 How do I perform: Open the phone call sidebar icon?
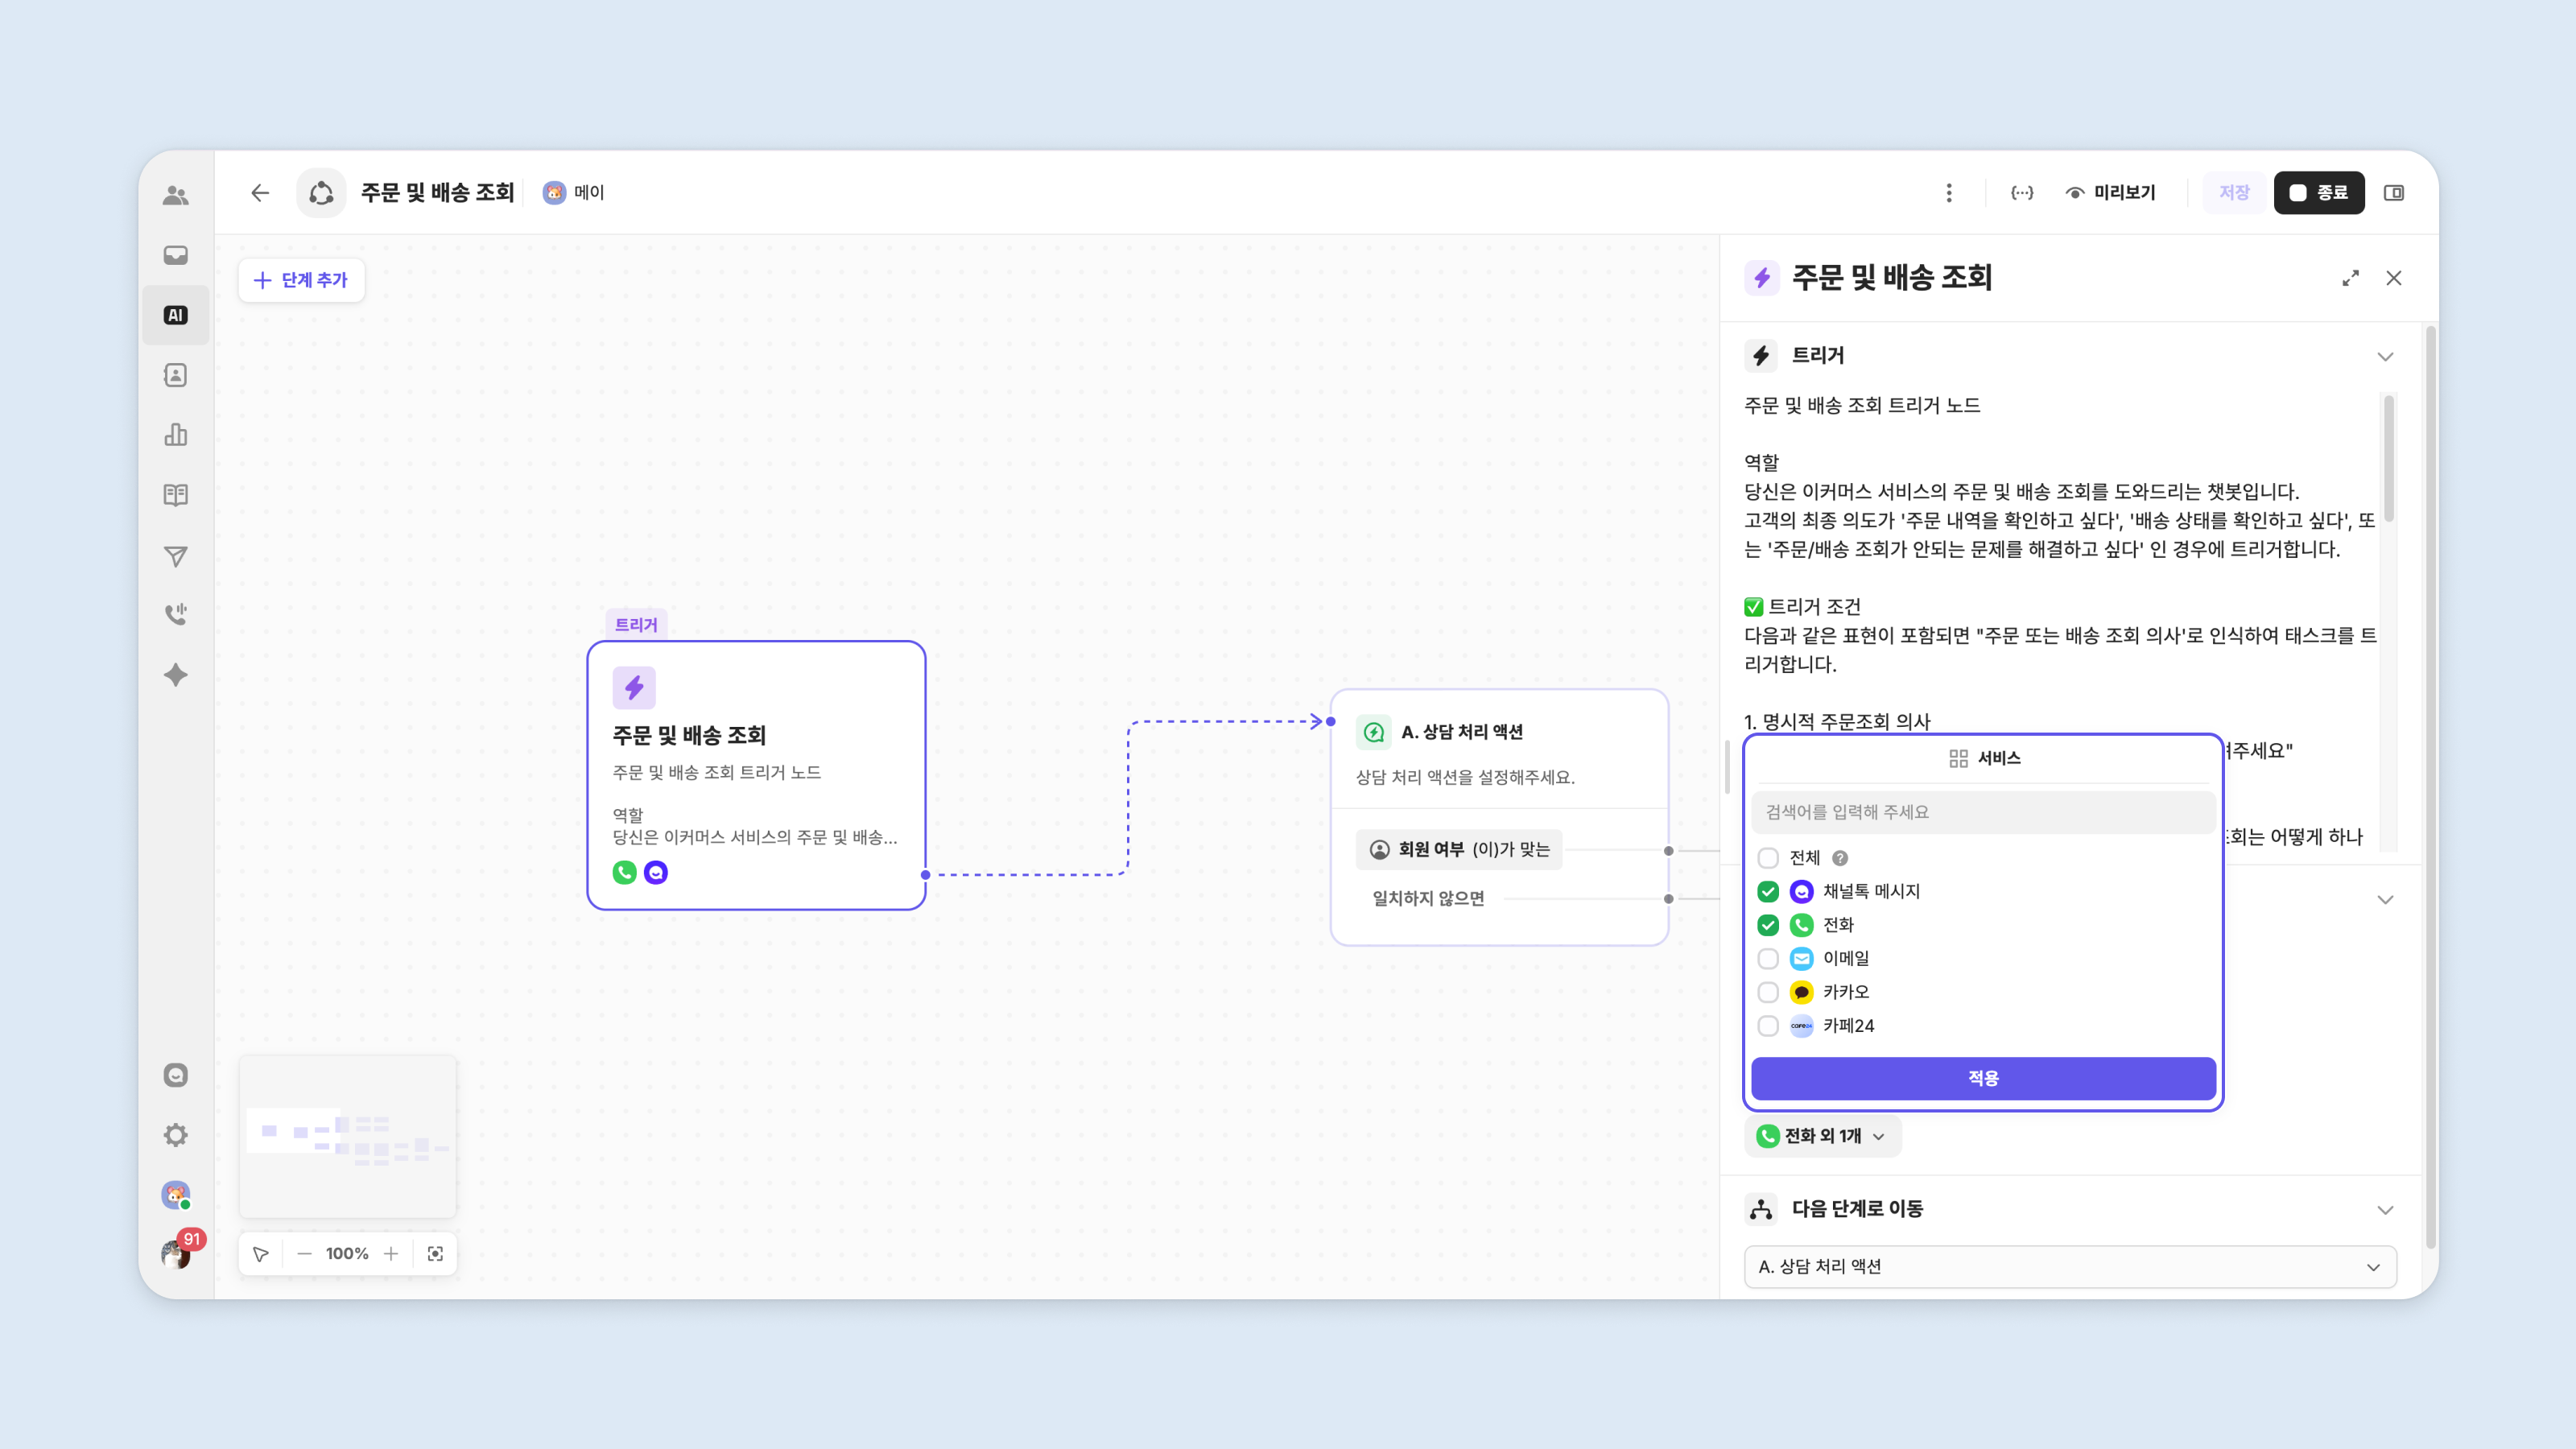click(175, 614)
